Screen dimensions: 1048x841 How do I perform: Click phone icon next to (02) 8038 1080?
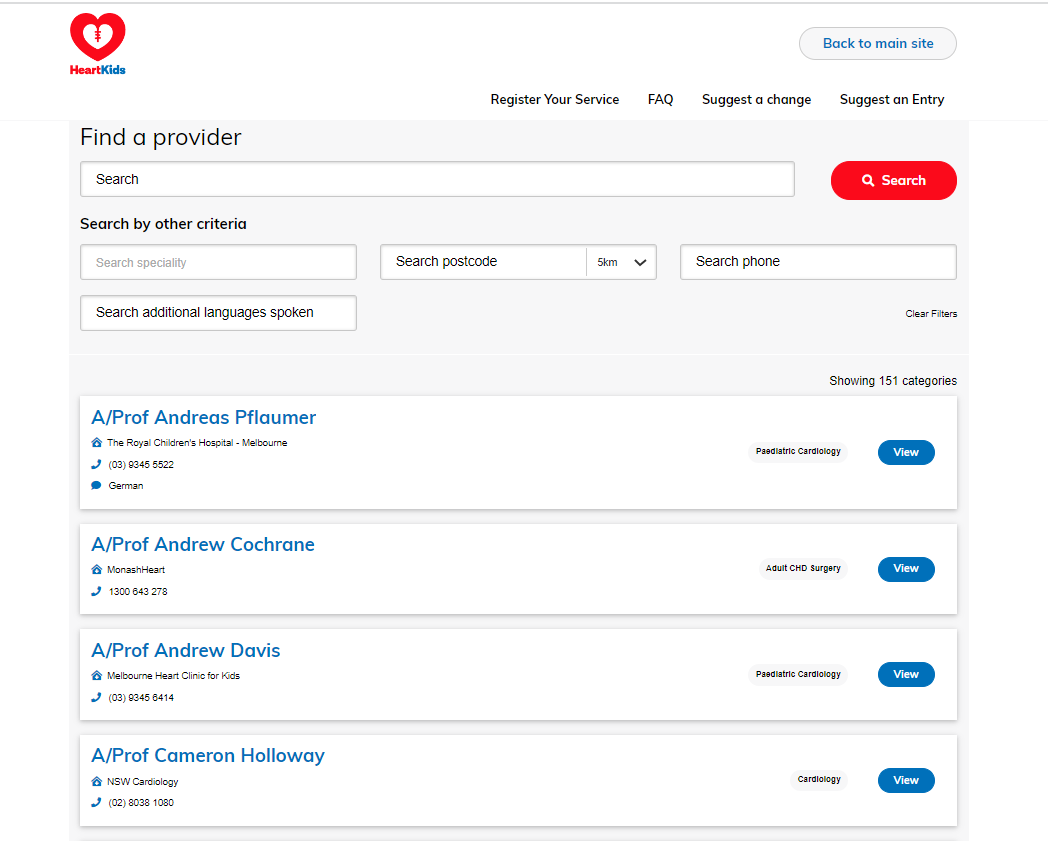96,802
